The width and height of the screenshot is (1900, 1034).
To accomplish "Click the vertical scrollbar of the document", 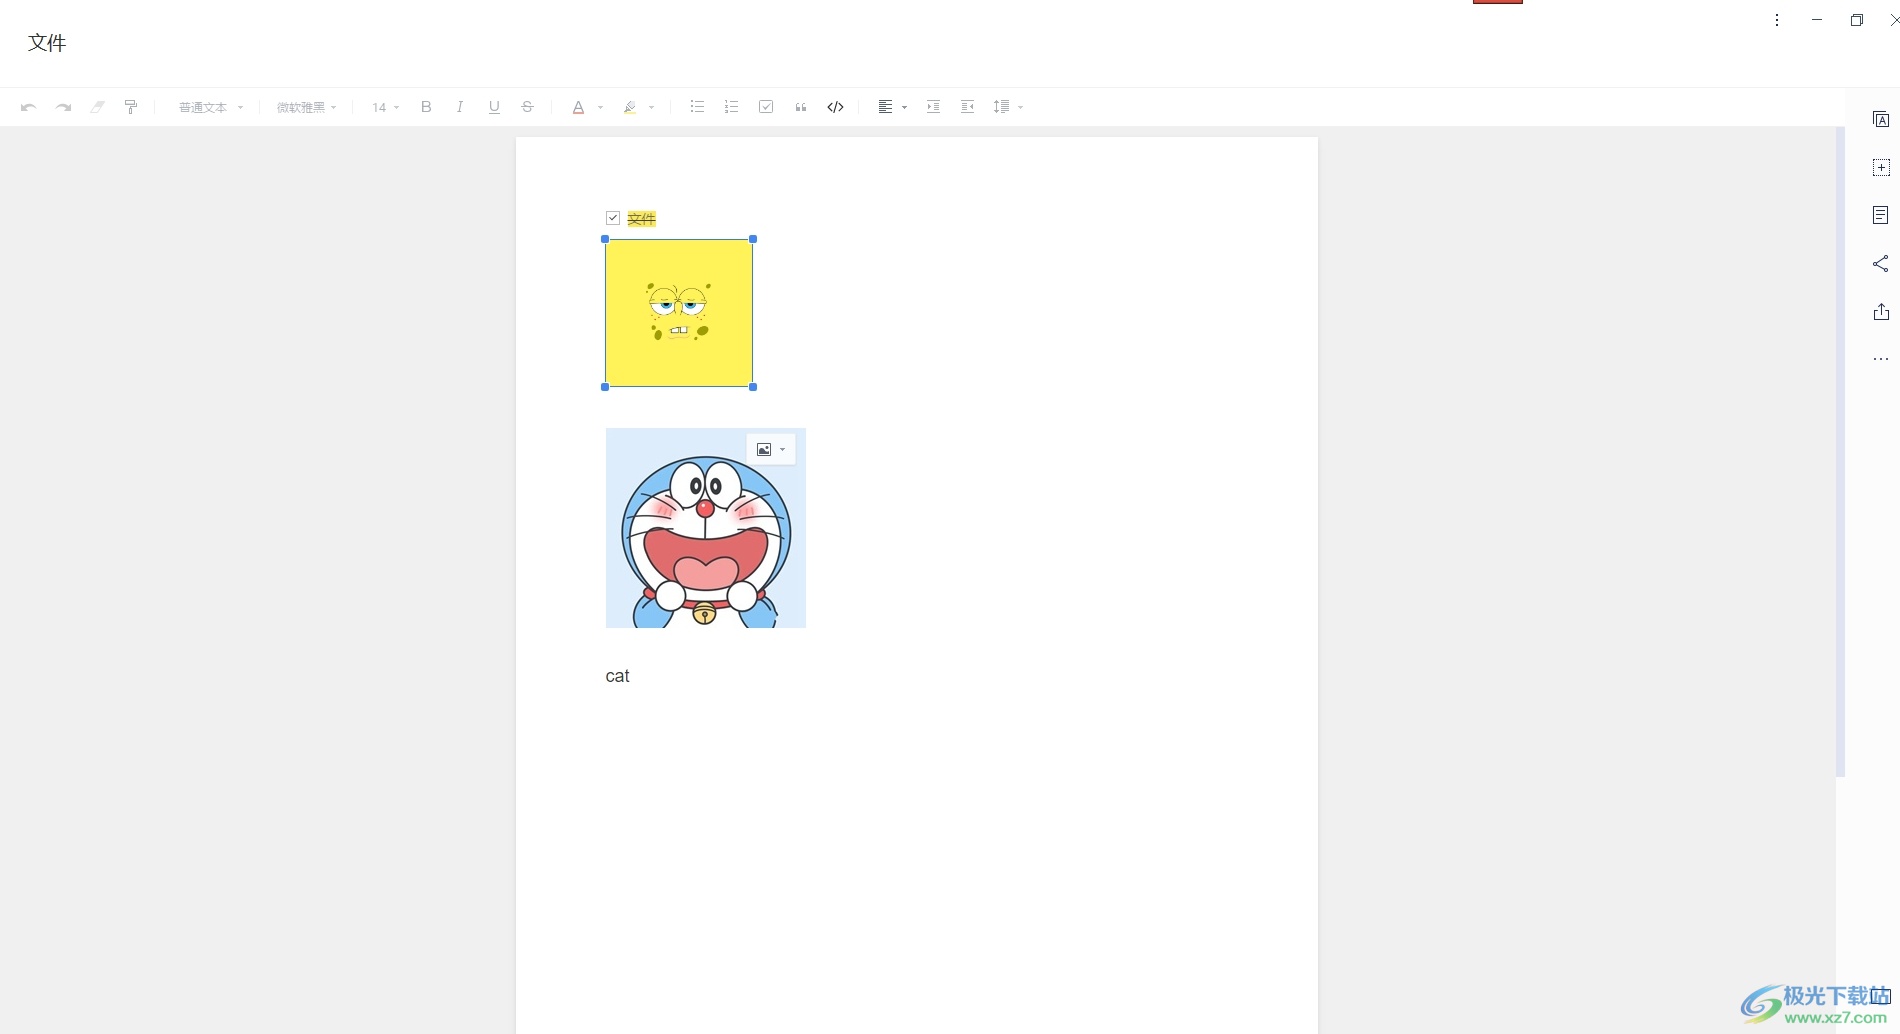I will click(x=1840, y=451).
